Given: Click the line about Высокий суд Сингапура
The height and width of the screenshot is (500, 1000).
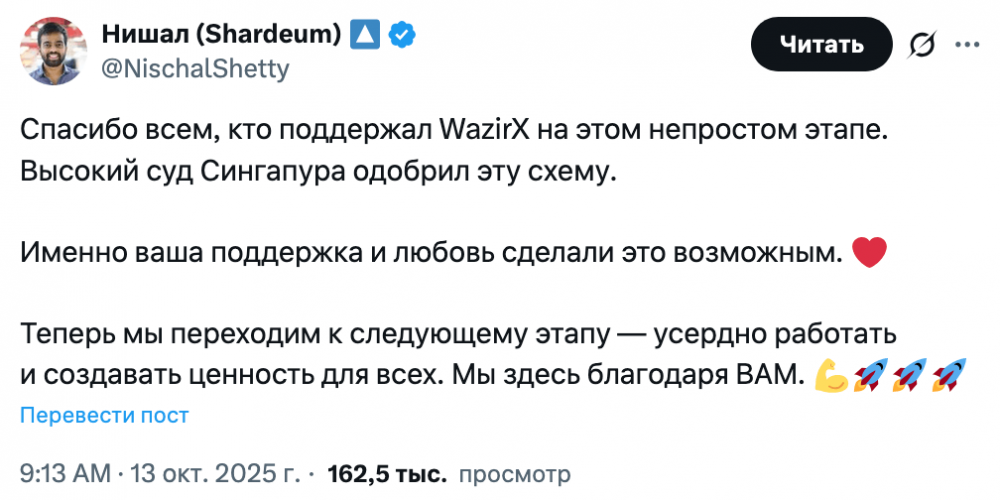Looking at the screenshot, I should pos(320,170).
